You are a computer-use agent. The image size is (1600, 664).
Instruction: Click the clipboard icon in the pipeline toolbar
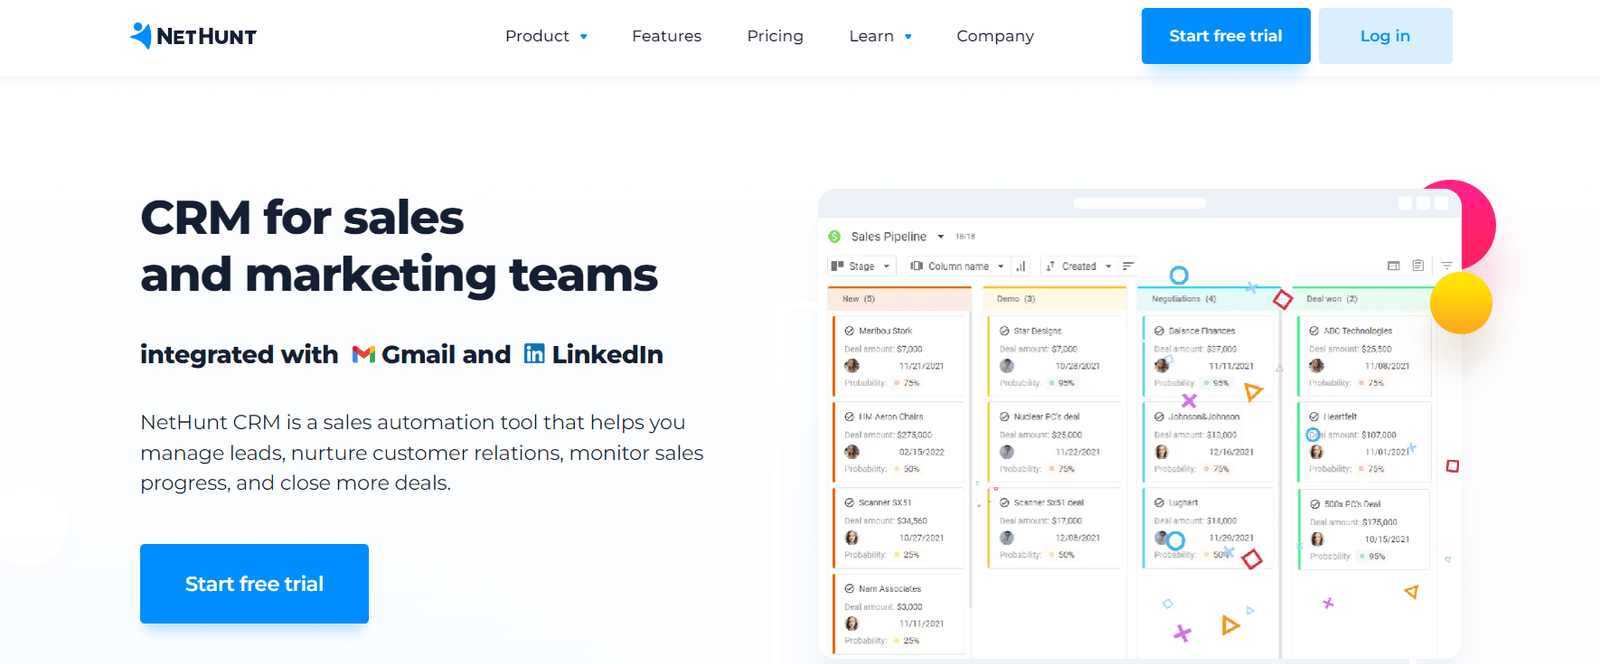coord(1418,266)
